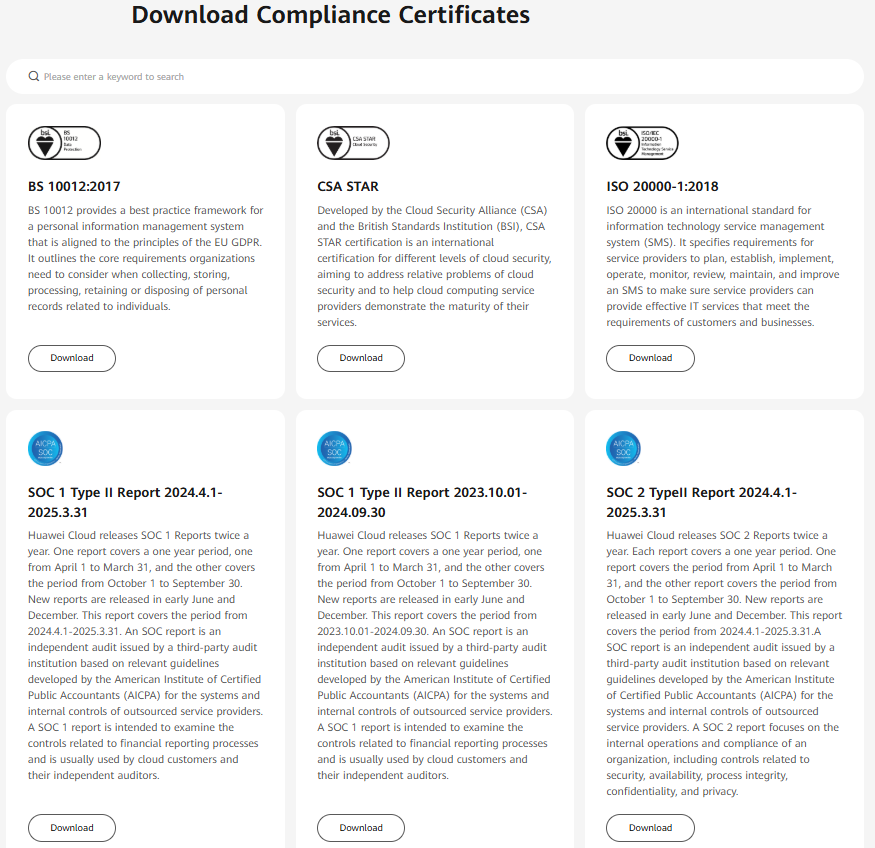Click the SOC 2 Reports description paragraph
Screen dimensions: 875x848
click(724, 663)
